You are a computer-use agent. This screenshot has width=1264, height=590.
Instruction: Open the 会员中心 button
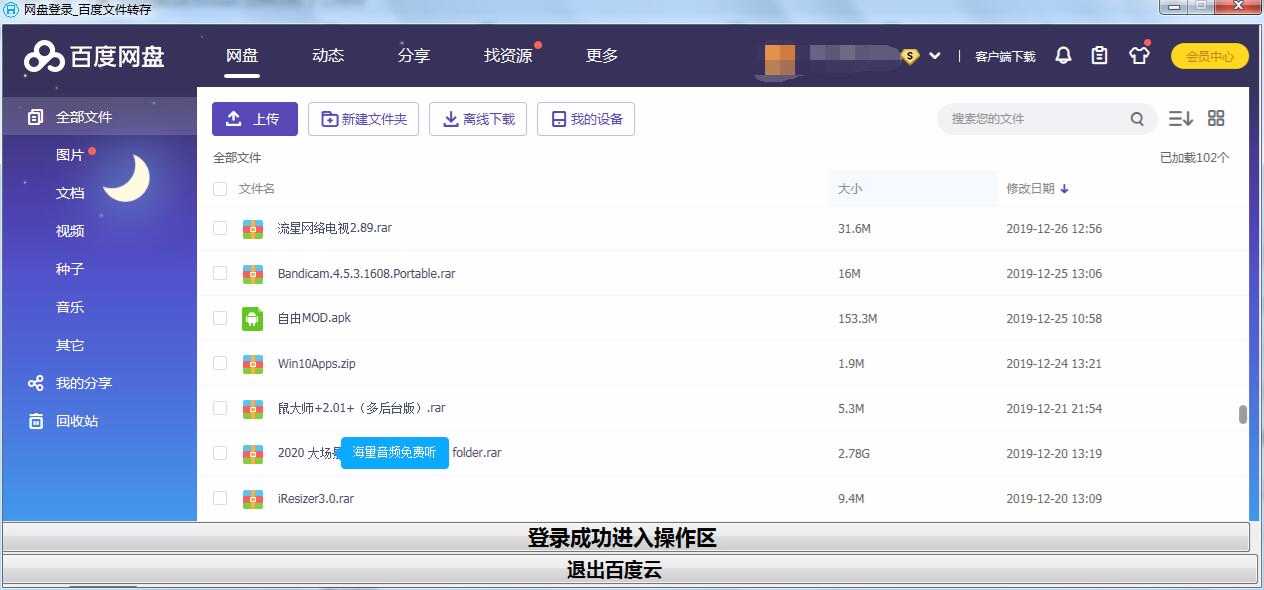coord(1210,56)
